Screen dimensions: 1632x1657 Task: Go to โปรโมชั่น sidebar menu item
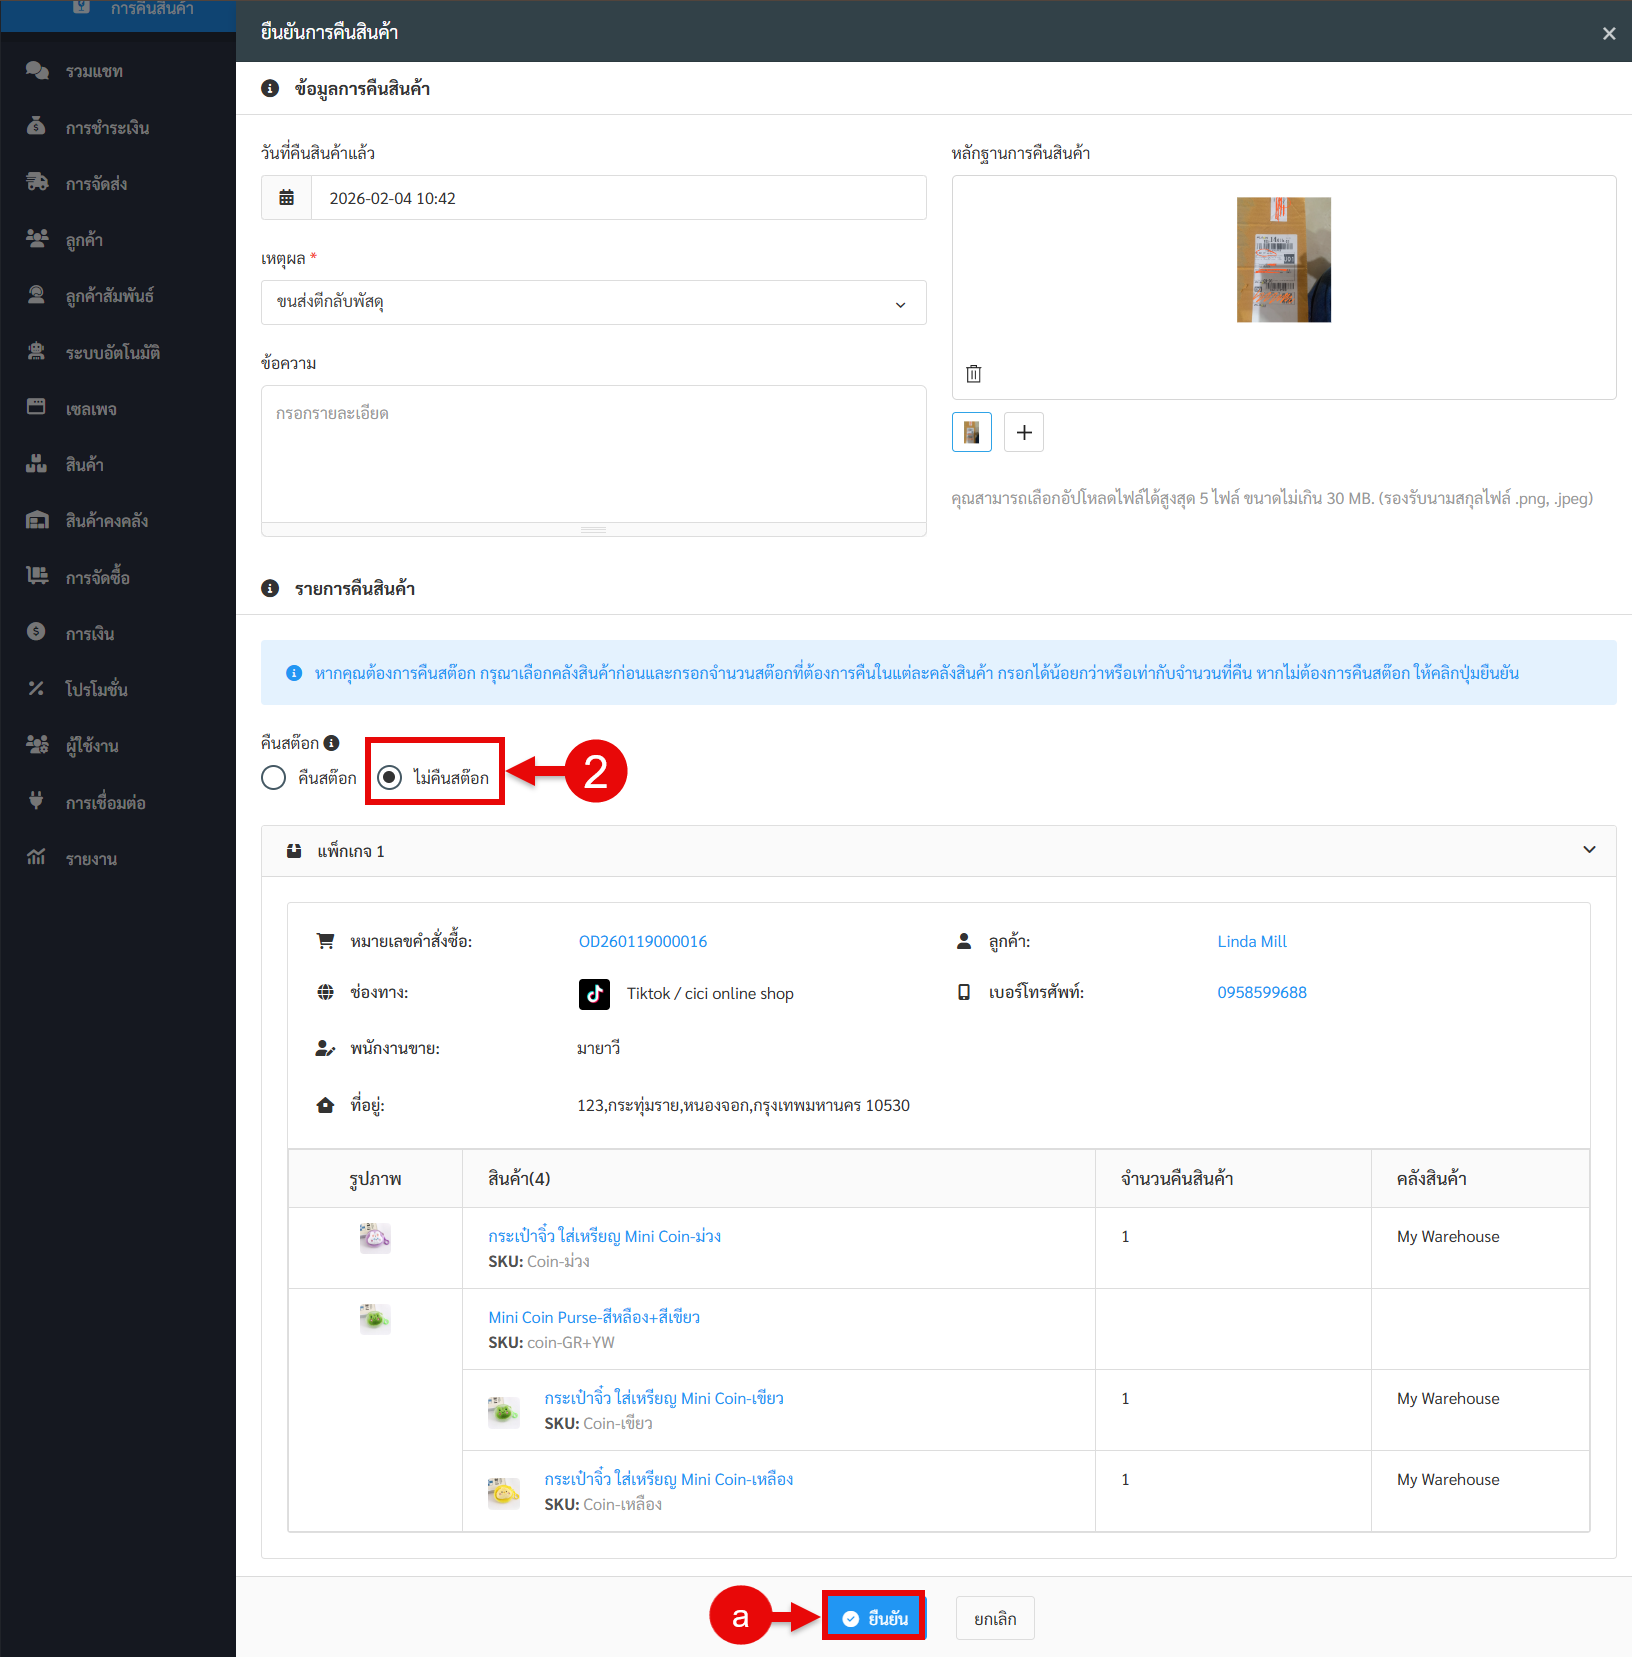coord(96,689)
